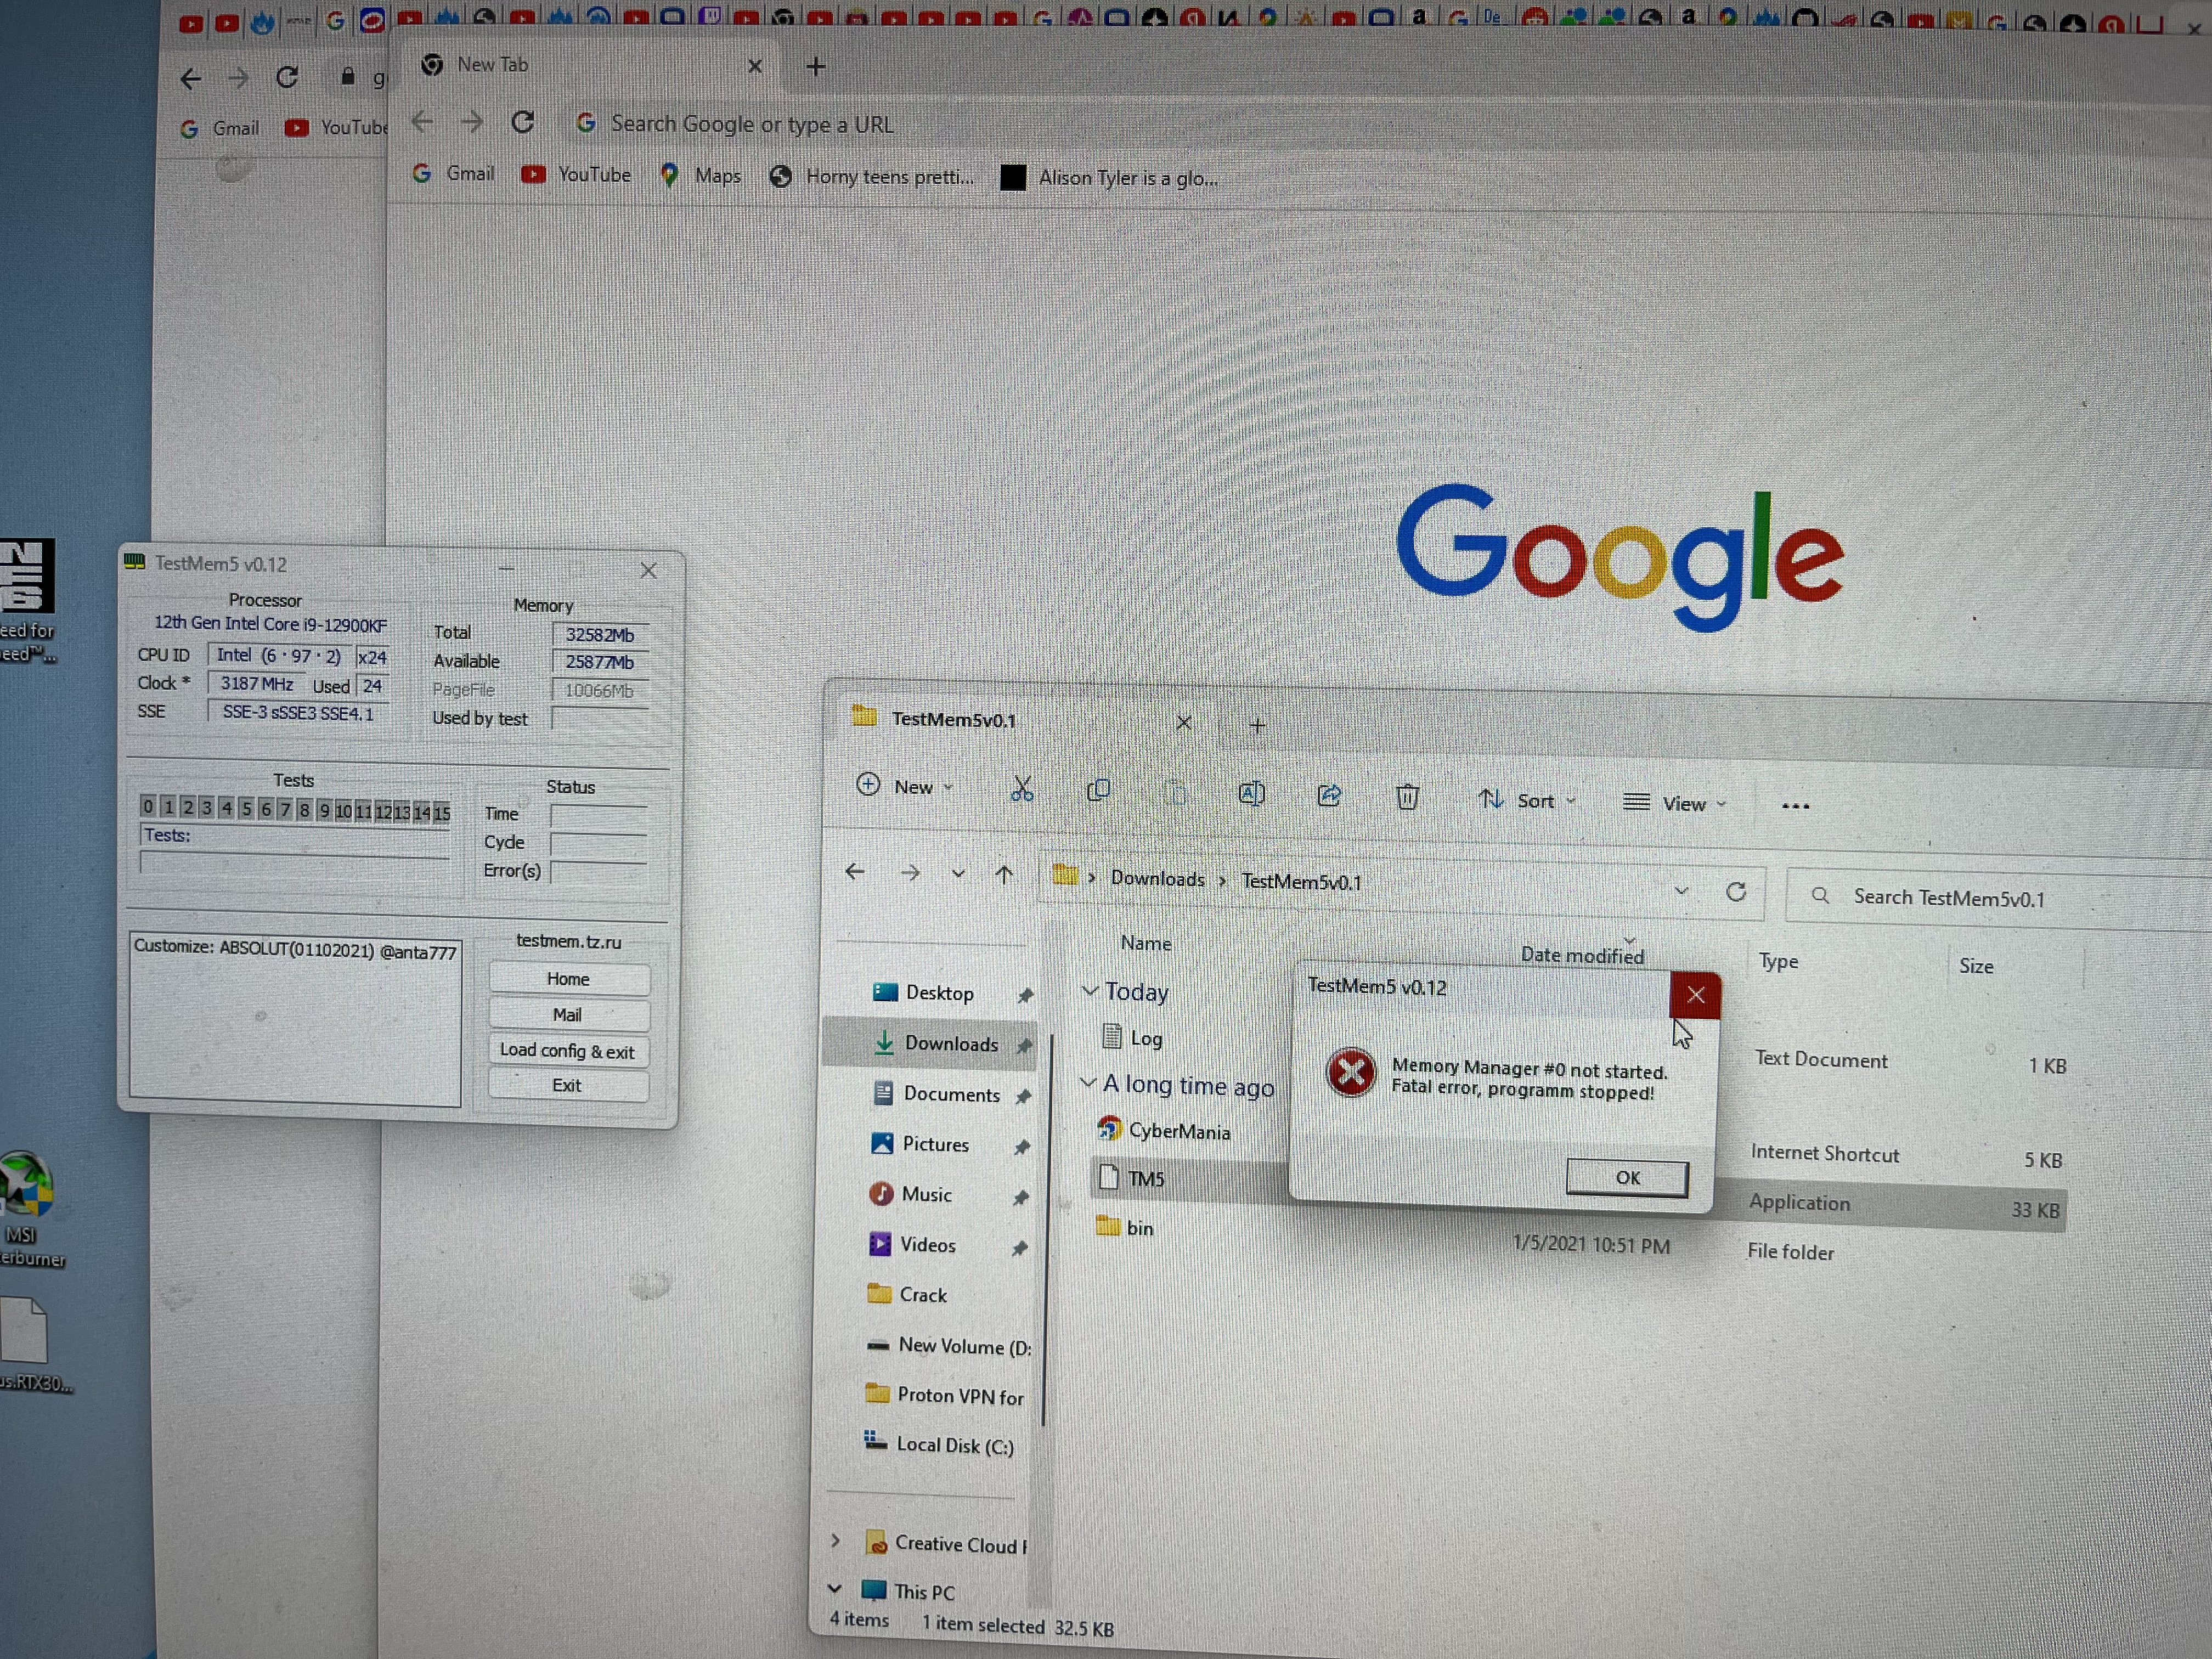Image resolution: width=2212 pixels, height=1659 pixels.
Task: Reload the Chrome New Tab page
Action: tap(522, 123)
